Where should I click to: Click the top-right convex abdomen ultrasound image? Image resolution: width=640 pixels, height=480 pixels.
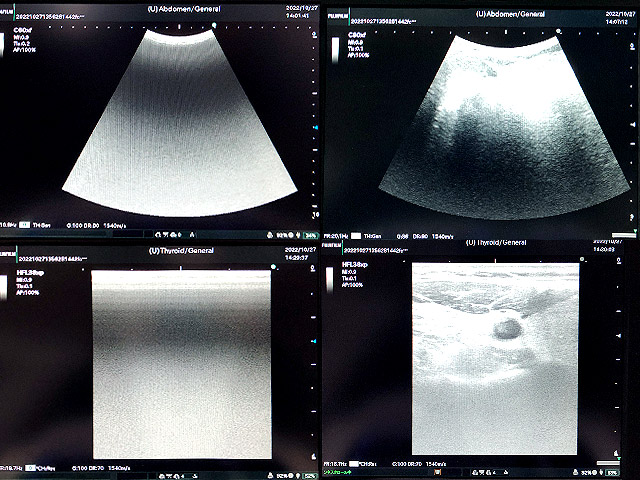504,127
